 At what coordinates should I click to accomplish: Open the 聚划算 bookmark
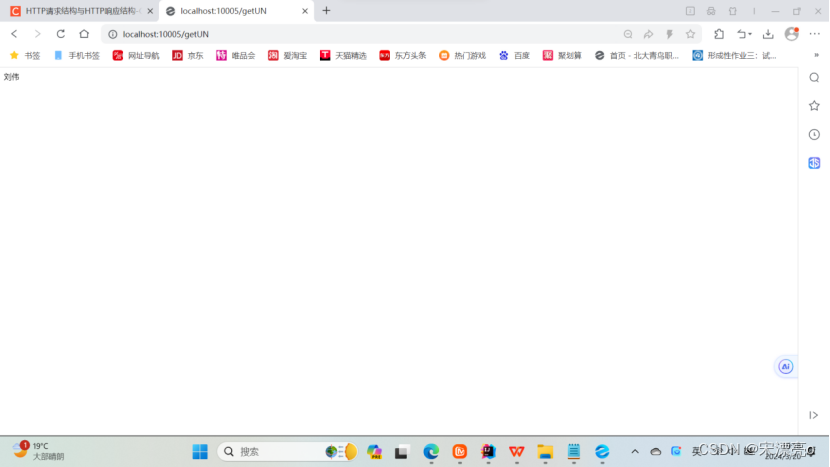[x=562, y=55]
